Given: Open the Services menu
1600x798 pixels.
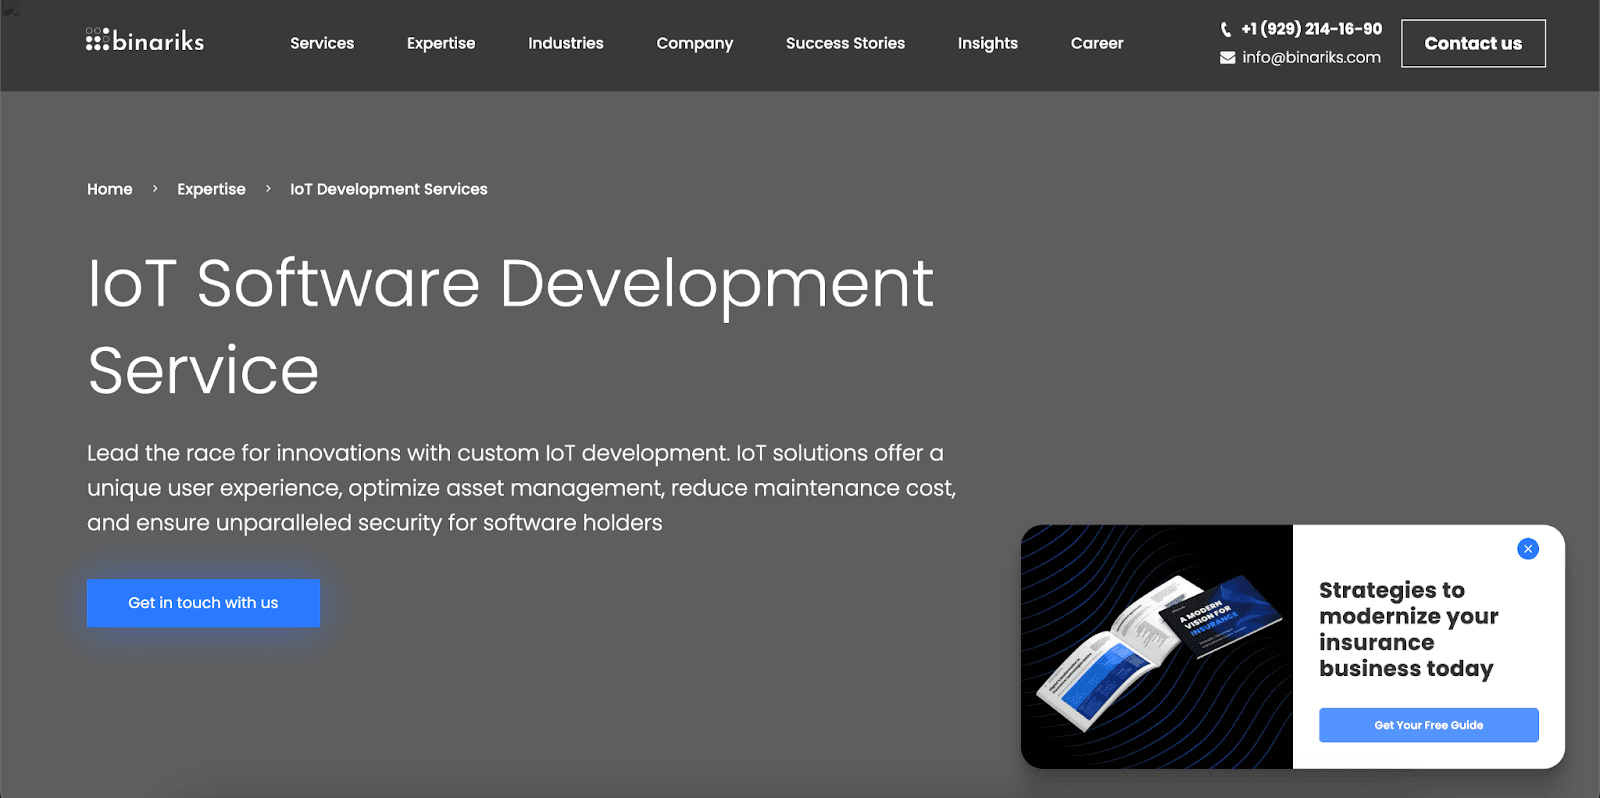Looking at the screenshot, I should click(x=322, y=43).
